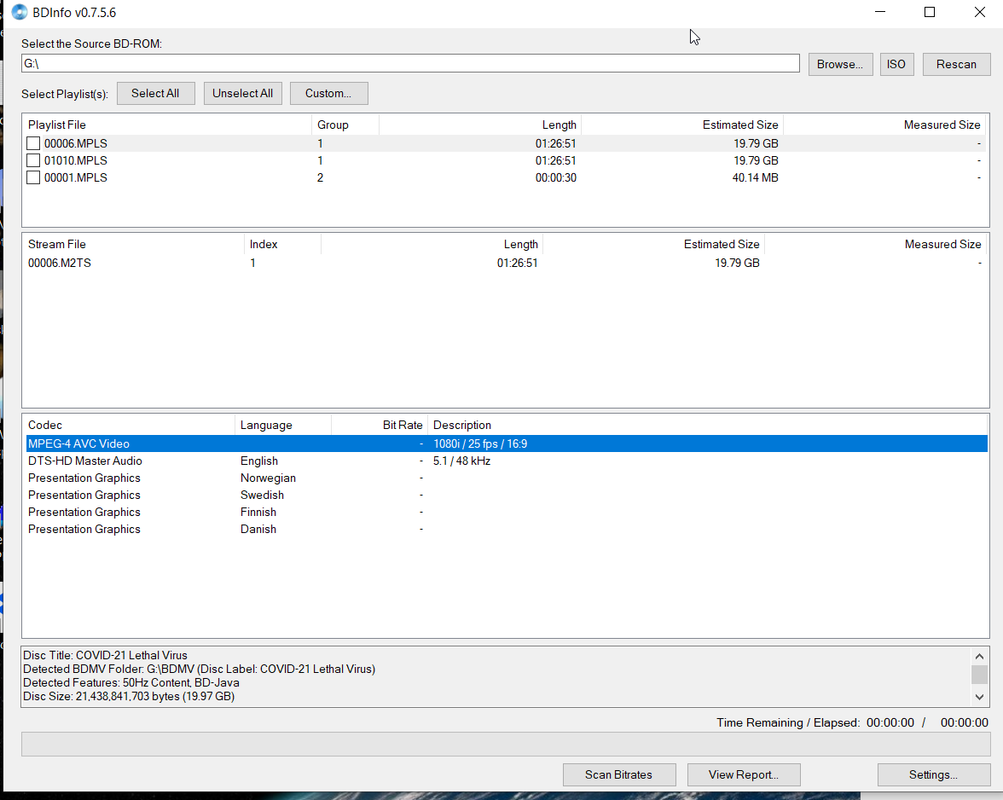Select the Norwegian Presentation Graphics row
This screenshot has height=800, width=1003.
[x=507, y=478]
